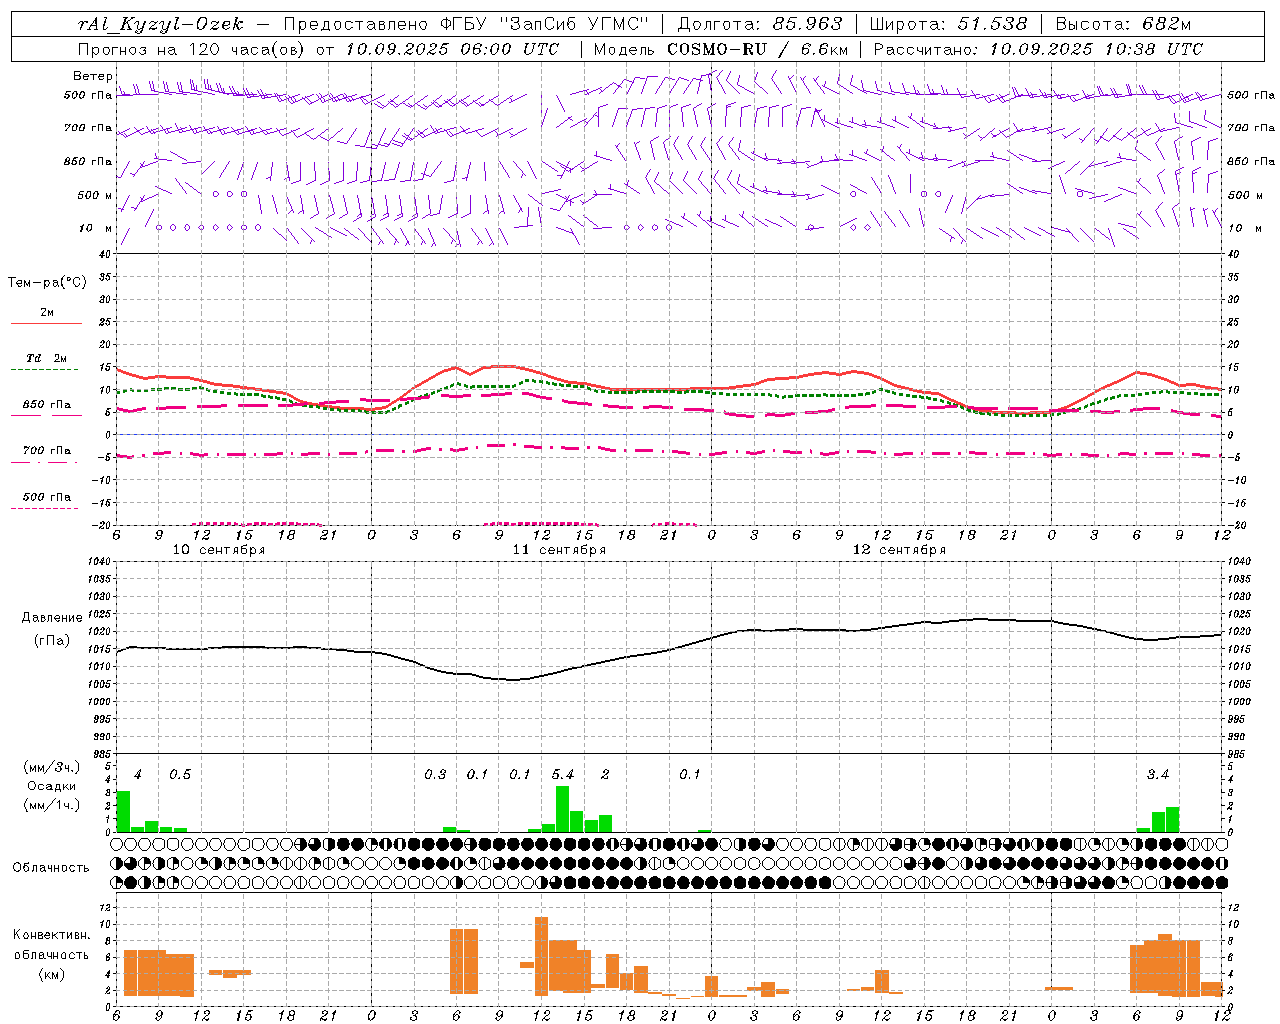Click the Давление panel label

tap(52, 618)
